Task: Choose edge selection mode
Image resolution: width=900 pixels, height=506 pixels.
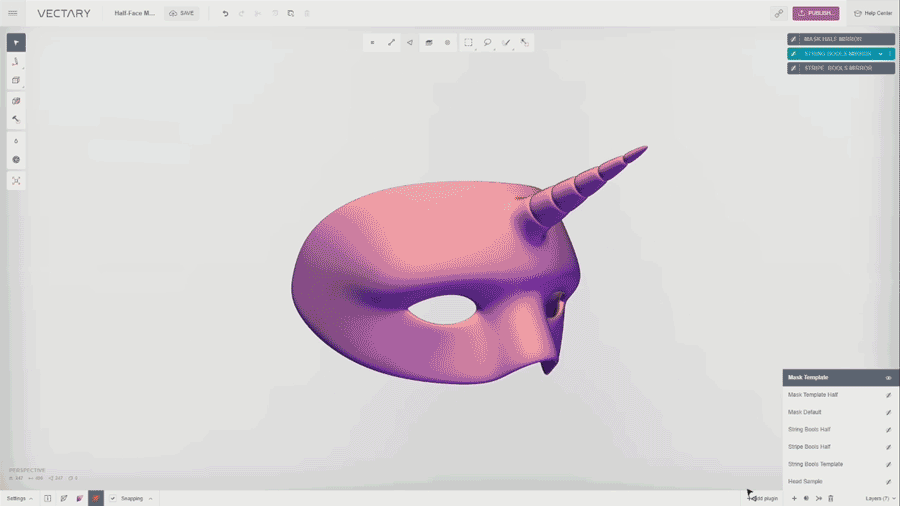Action: point(391,43)
